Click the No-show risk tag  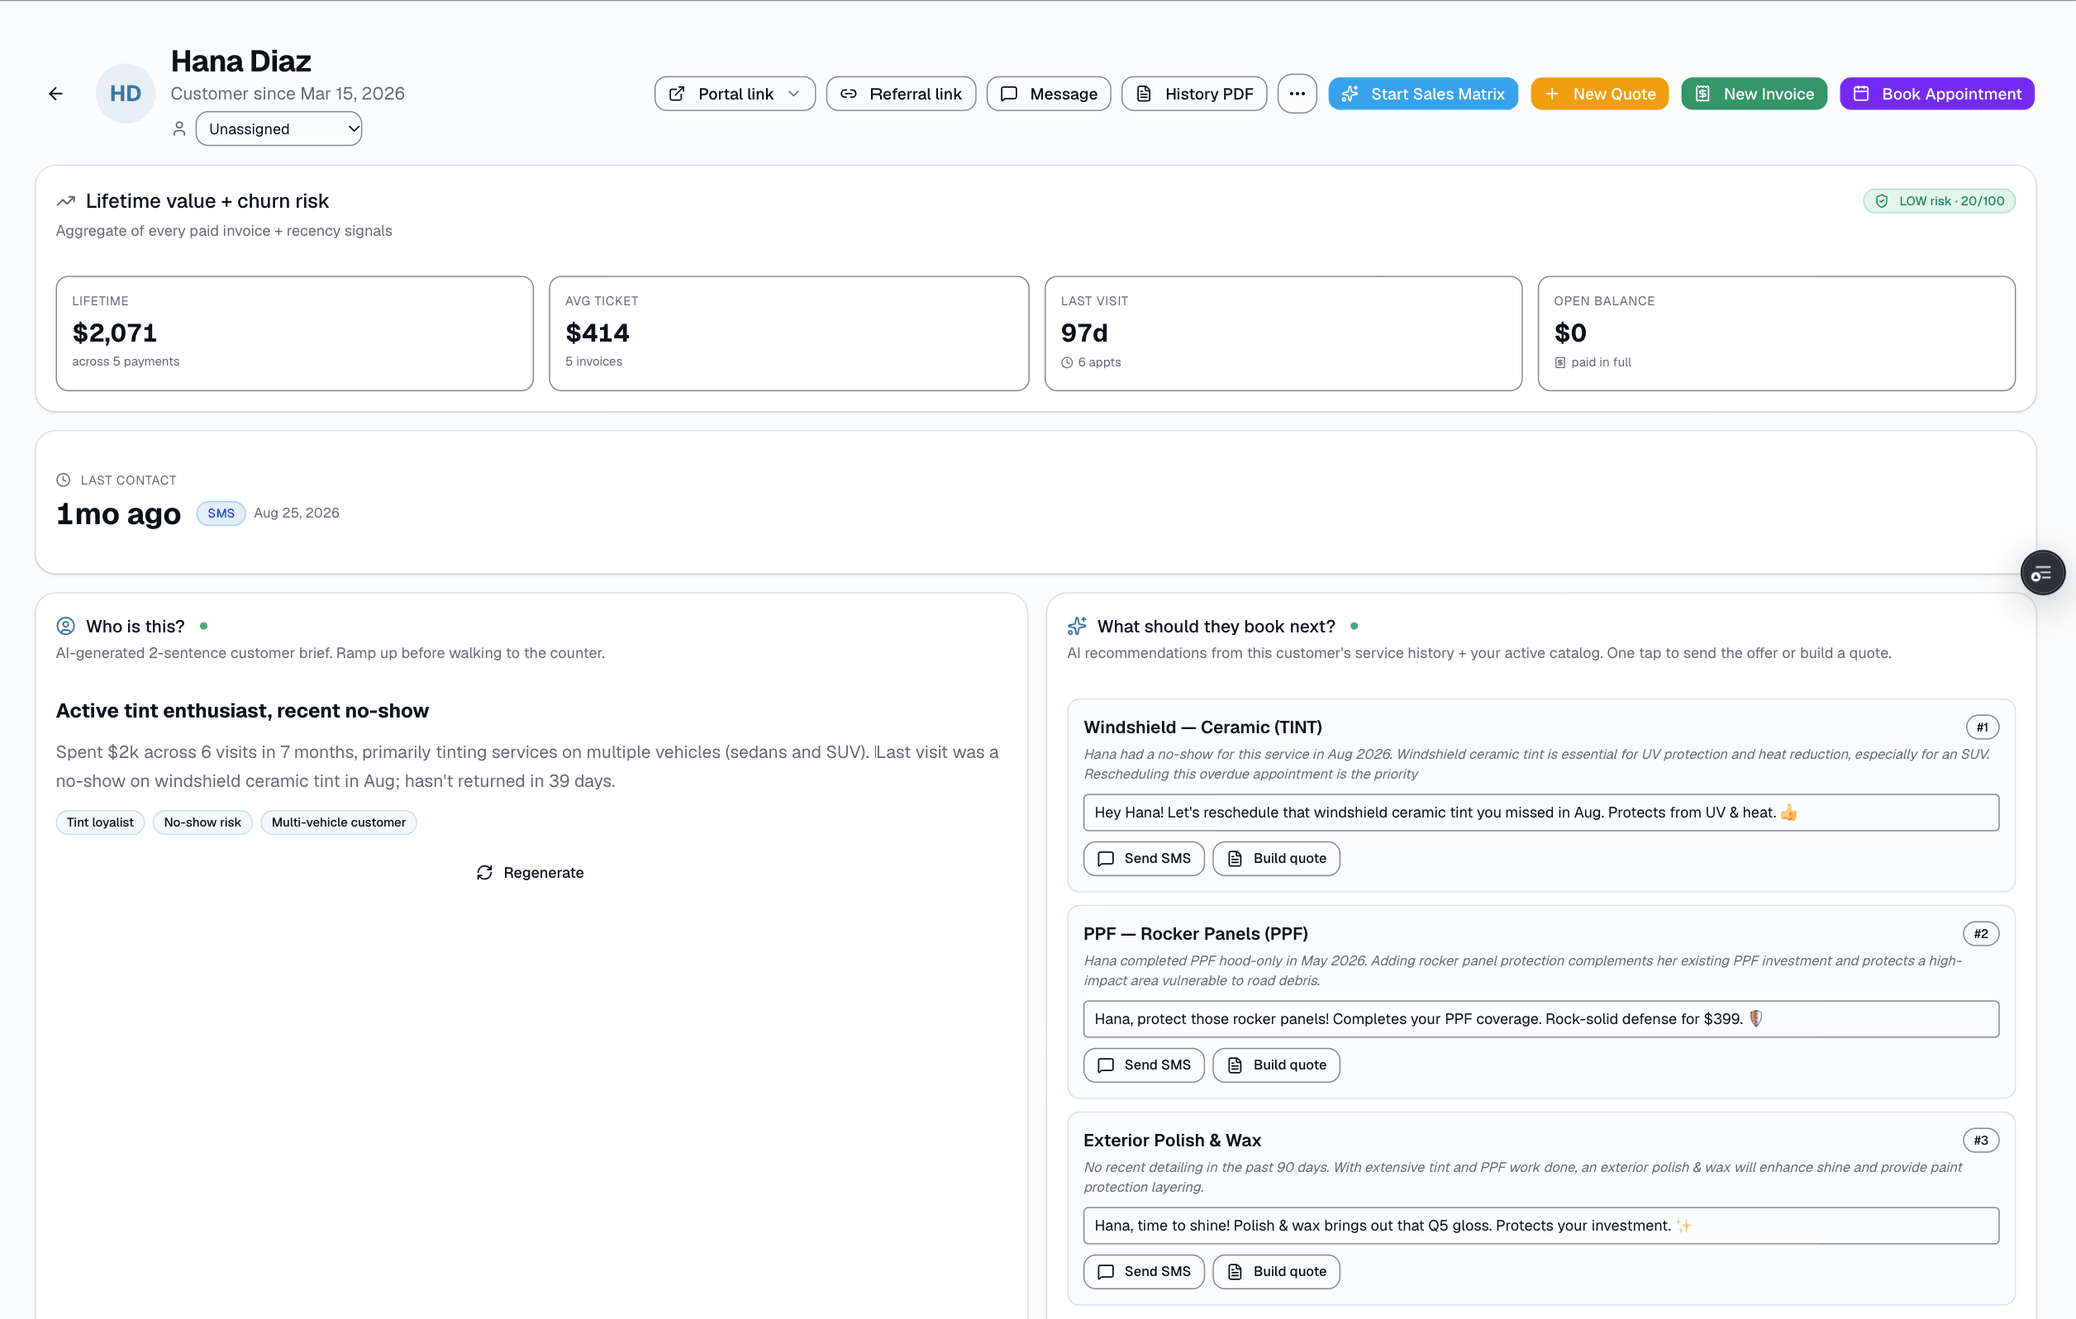tap(202, 822)
